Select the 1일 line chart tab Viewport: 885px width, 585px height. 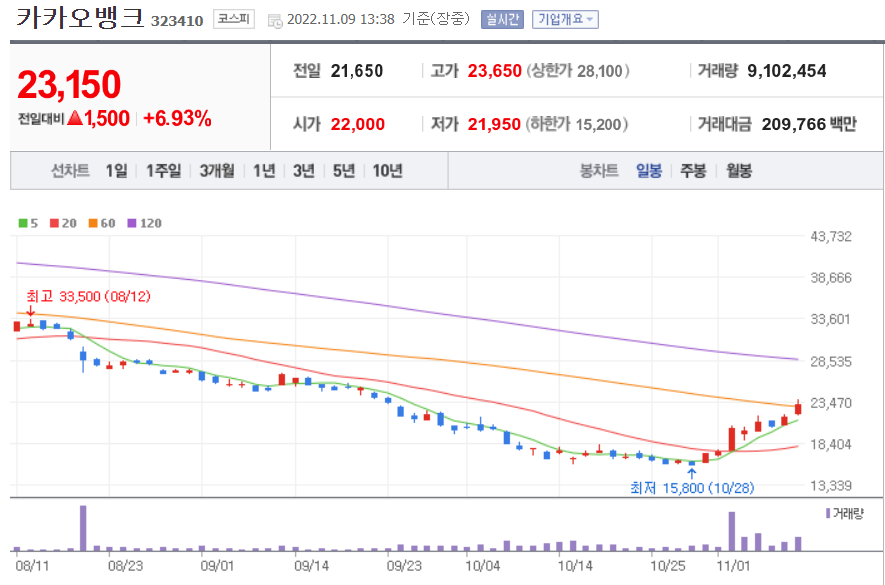[117, 171]
